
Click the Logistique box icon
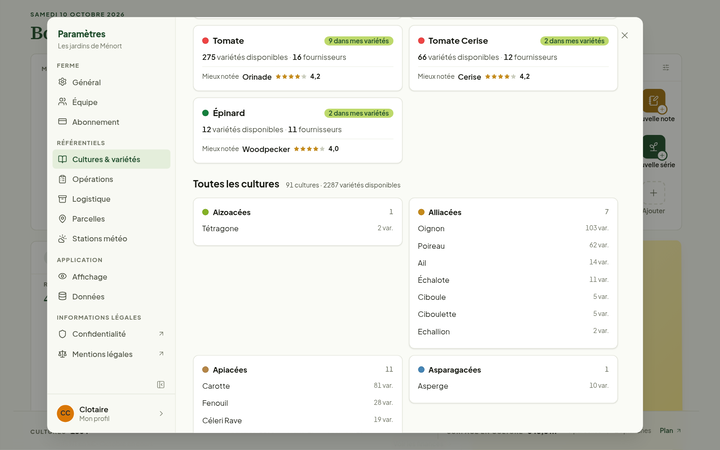[62, 199]
